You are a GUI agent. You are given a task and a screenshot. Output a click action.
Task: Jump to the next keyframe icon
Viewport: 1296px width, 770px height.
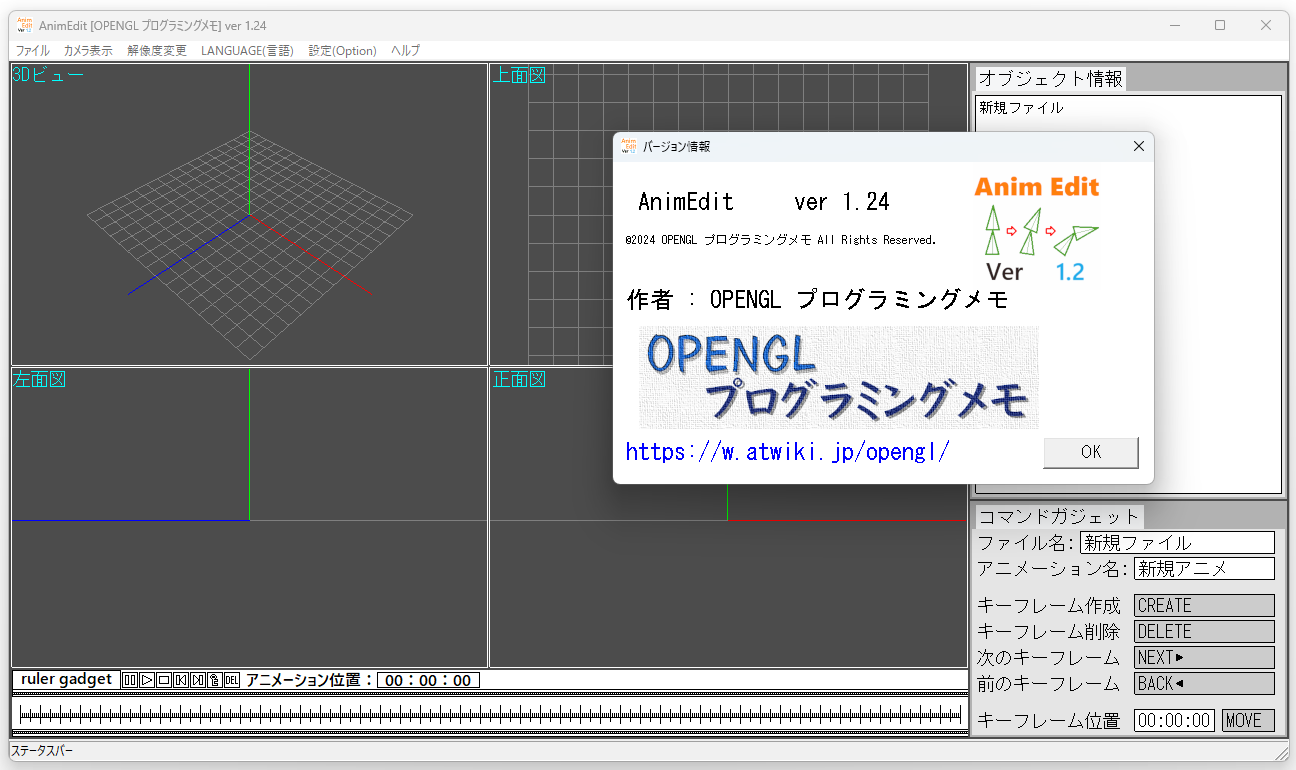pyautogui.click(x=198, y=680)
